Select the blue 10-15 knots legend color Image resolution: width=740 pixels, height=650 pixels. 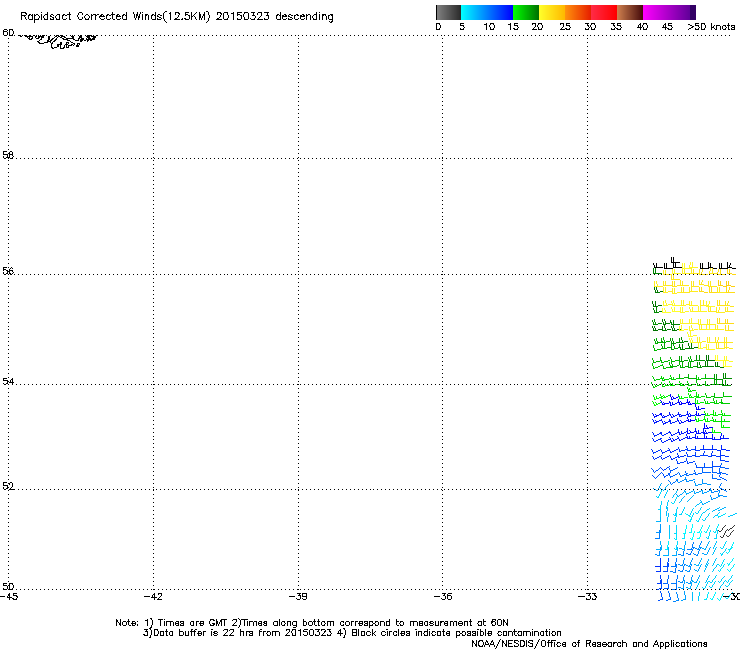500,12
